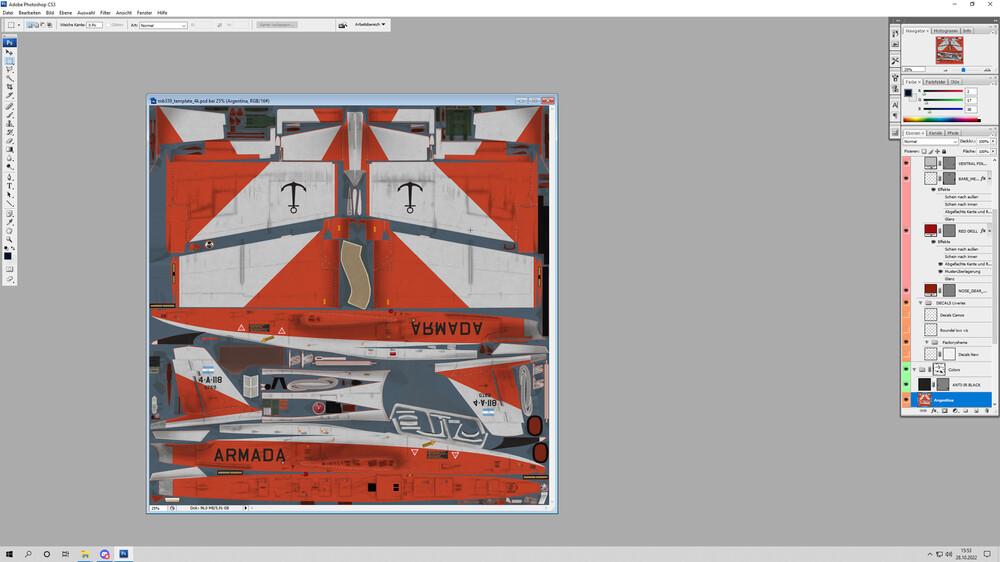
Task: Click the add layer mask icon
Action: click(x=945, y=410)
